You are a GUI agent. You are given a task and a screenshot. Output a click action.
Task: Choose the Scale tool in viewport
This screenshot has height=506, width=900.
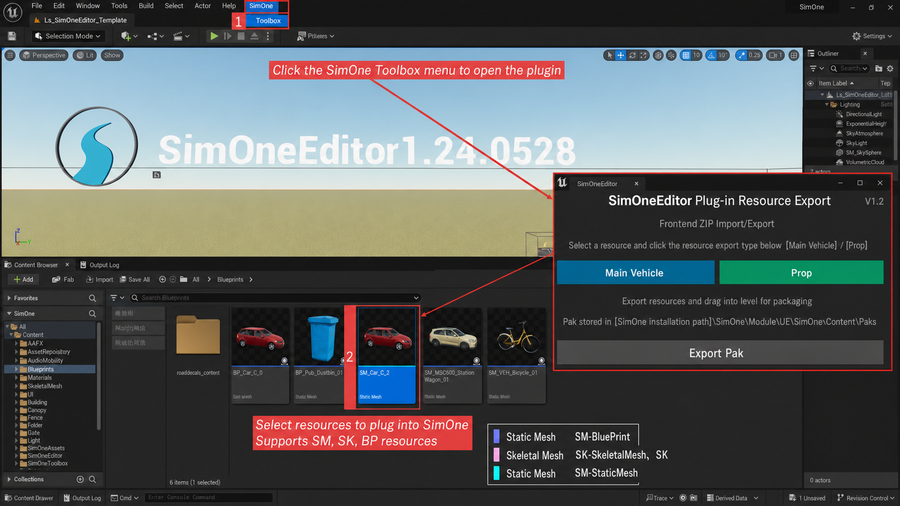[643, 55]
